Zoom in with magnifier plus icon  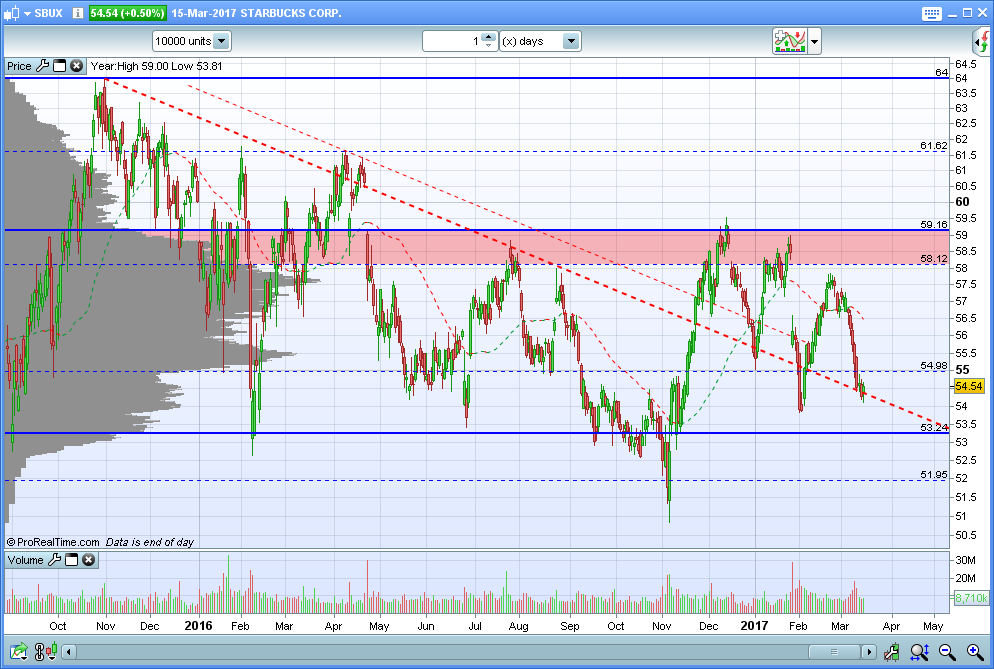[975, 651]
